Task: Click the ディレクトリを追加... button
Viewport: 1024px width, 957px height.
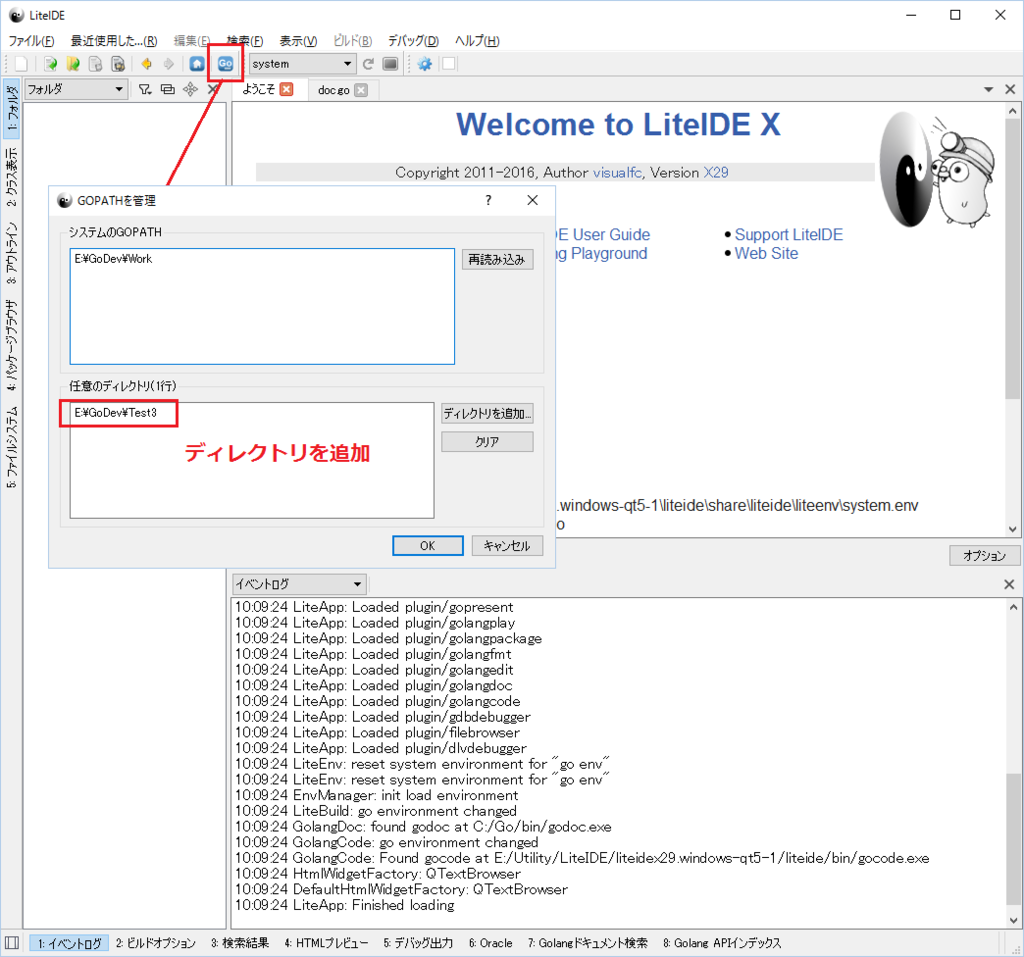Action: coord(487,414)
